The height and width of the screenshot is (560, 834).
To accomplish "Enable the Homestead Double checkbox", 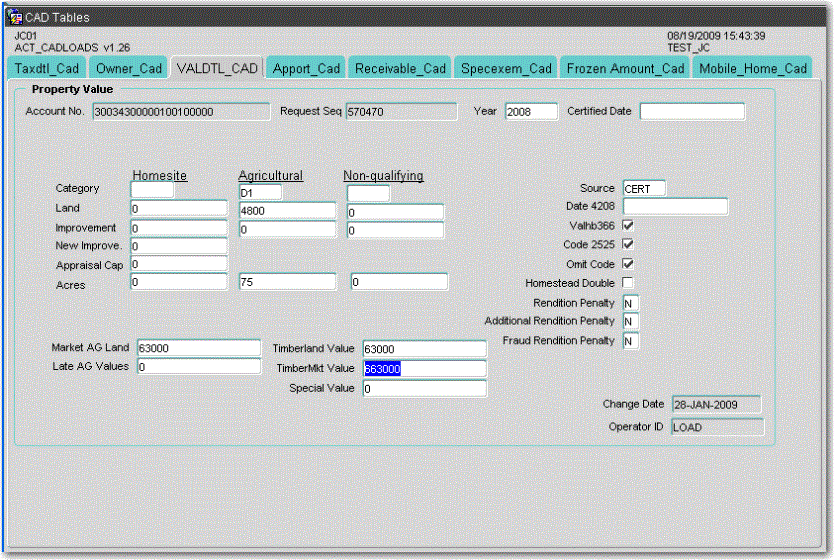I will [x=628, y=283].
